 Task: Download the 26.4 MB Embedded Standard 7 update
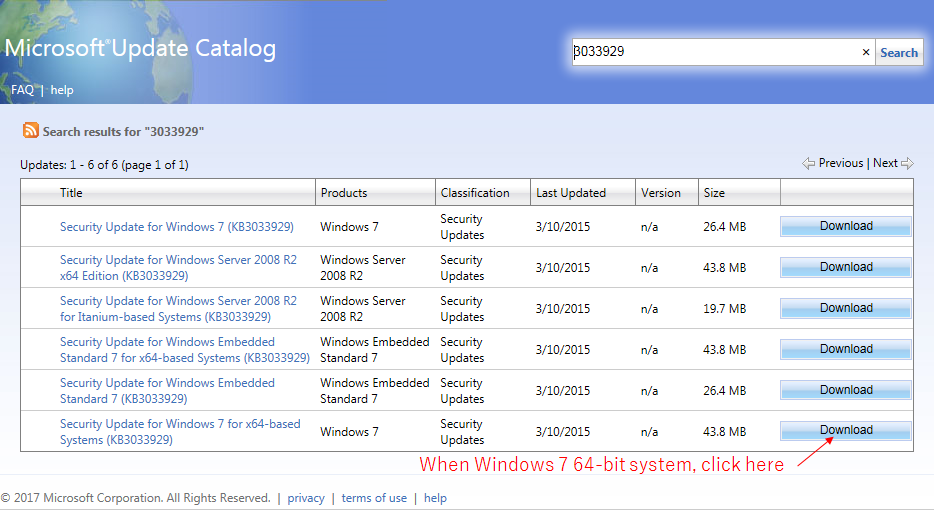846,391
